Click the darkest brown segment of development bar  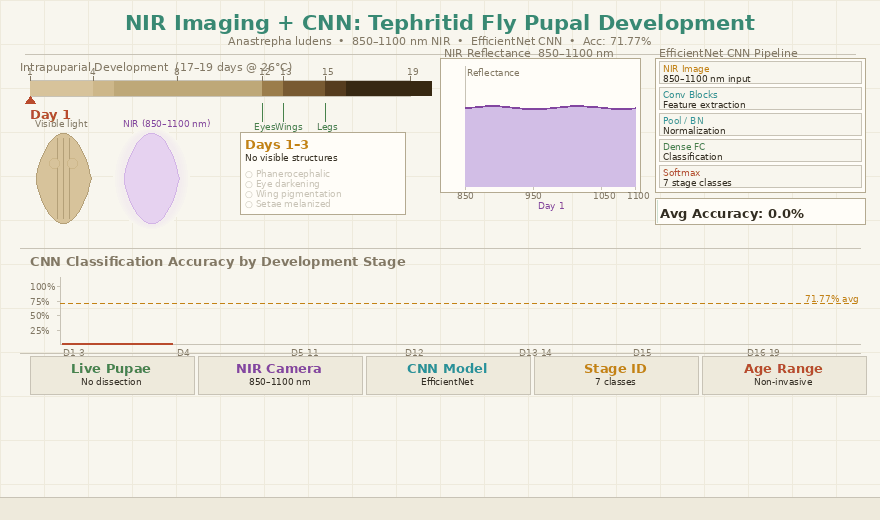(x=389, y=89)
